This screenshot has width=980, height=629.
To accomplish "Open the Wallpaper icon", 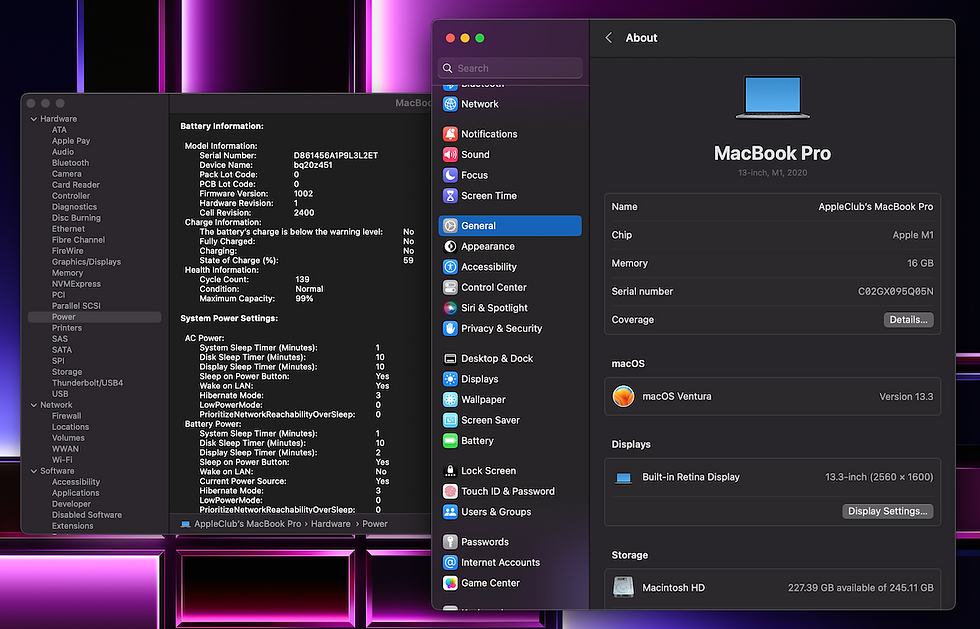I will tap(450, 400).
